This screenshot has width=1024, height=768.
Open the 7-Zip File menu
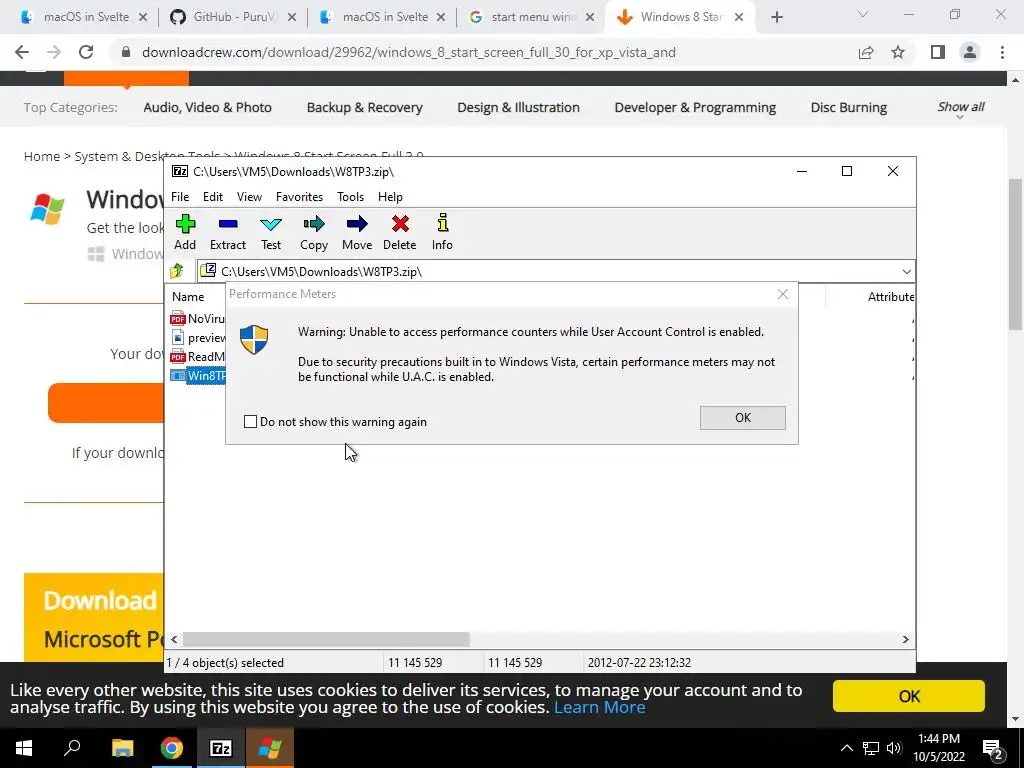tap(180, 197)
